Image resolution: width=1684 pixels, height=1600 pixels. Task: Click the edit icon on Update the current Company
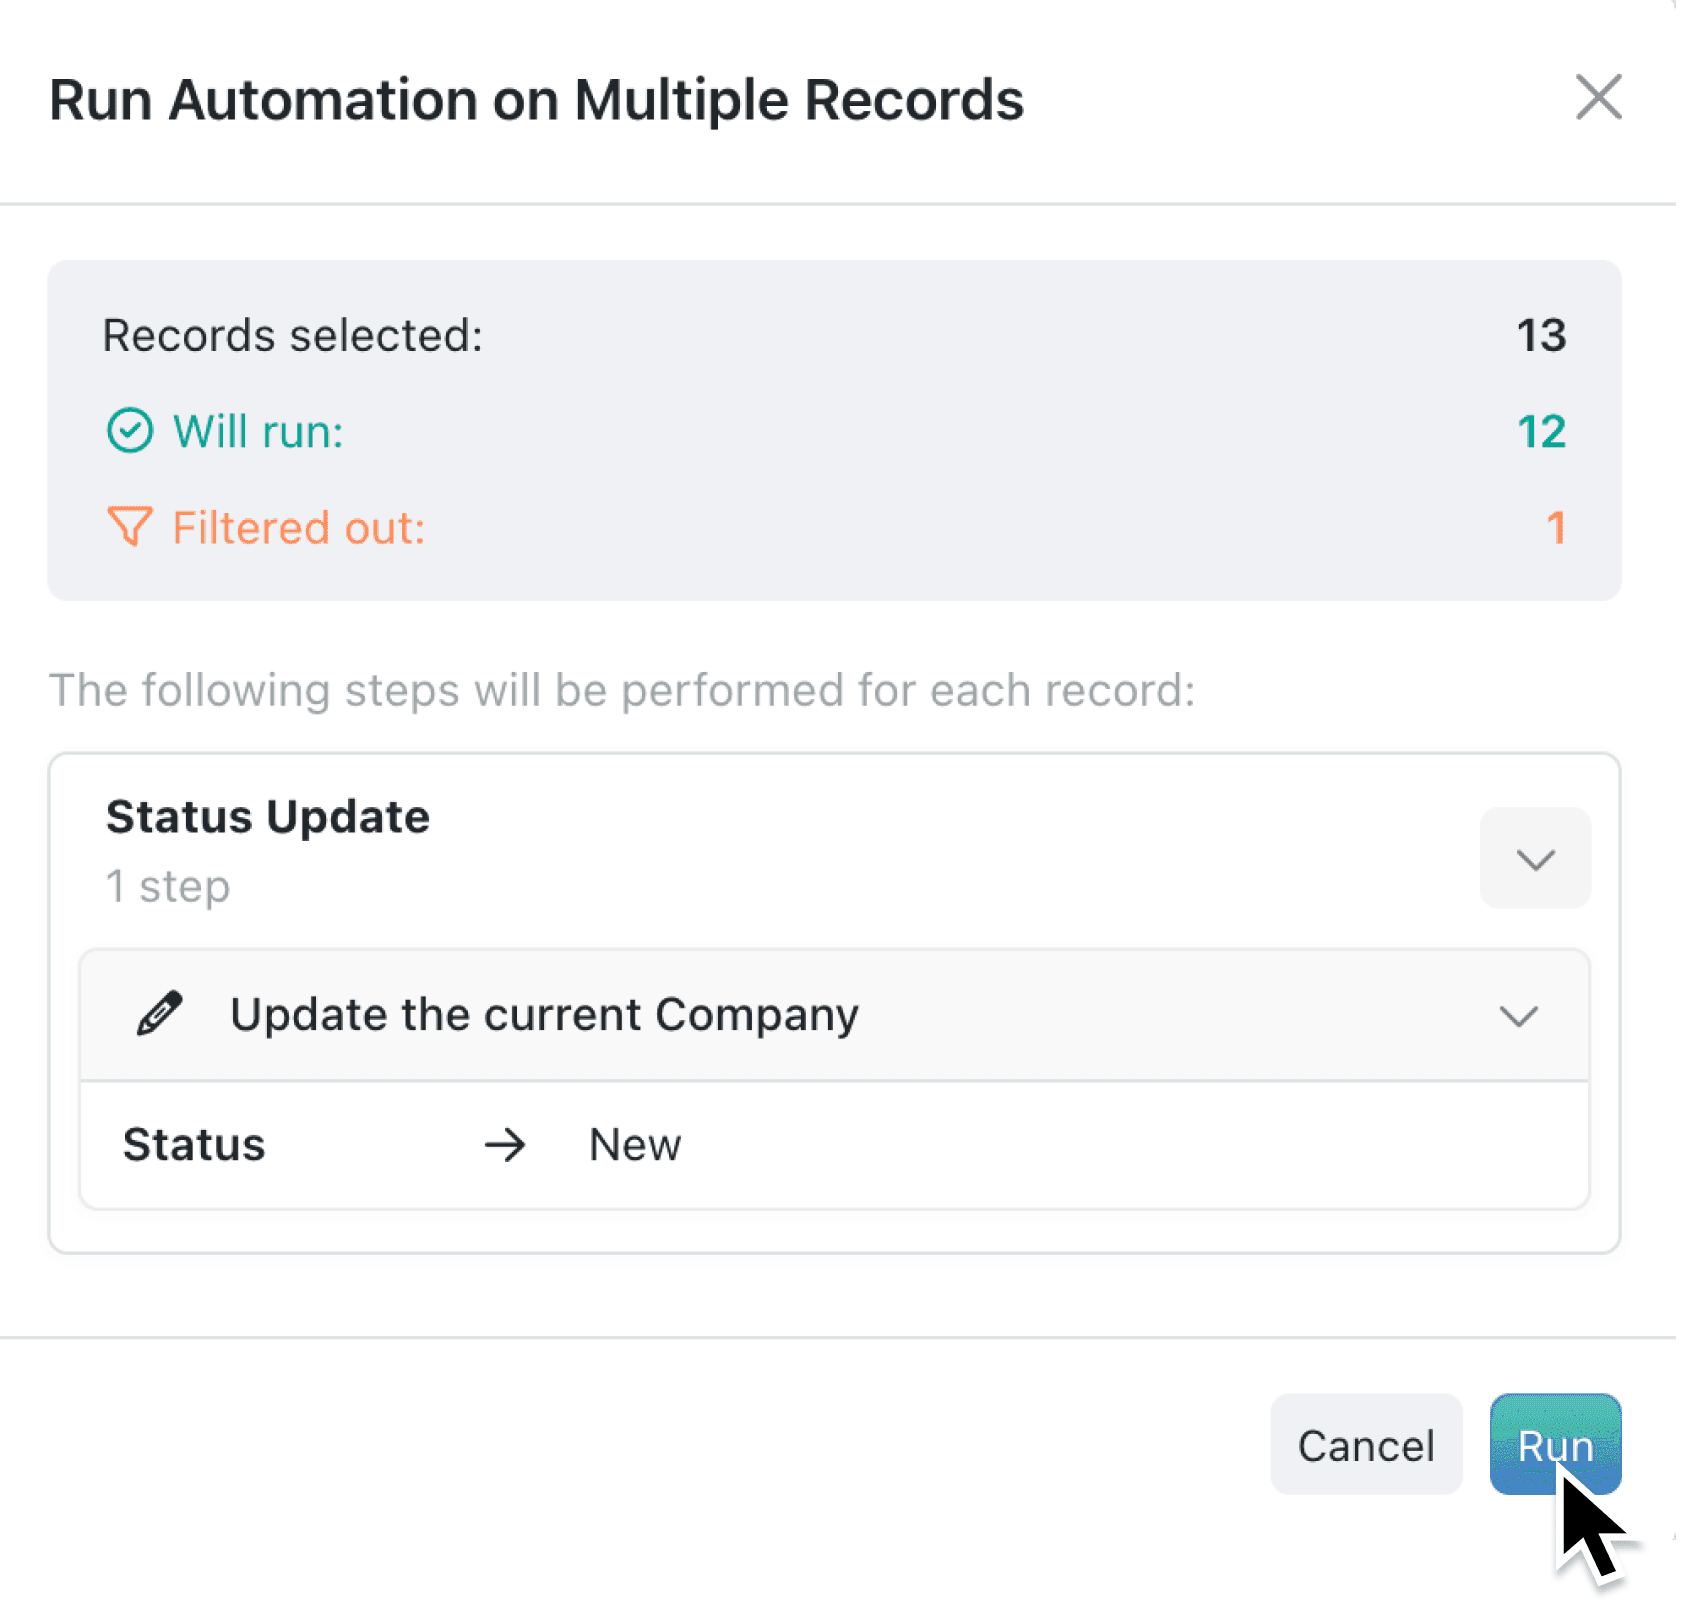tap(160, 1014)
